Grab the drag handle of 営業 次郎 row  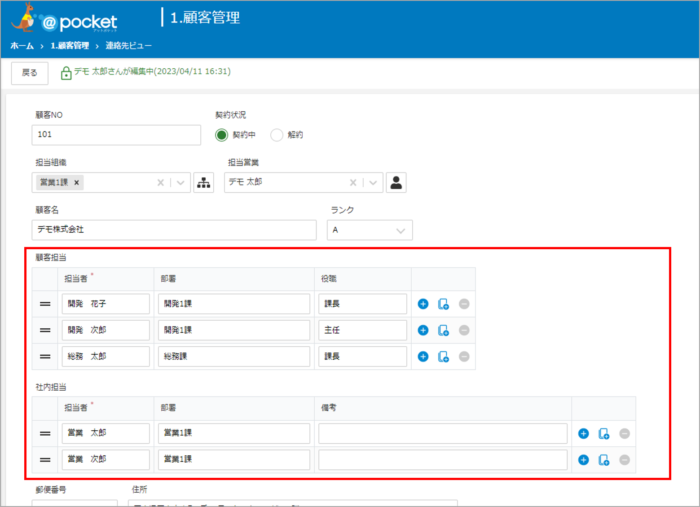click(x=45, y=460)
